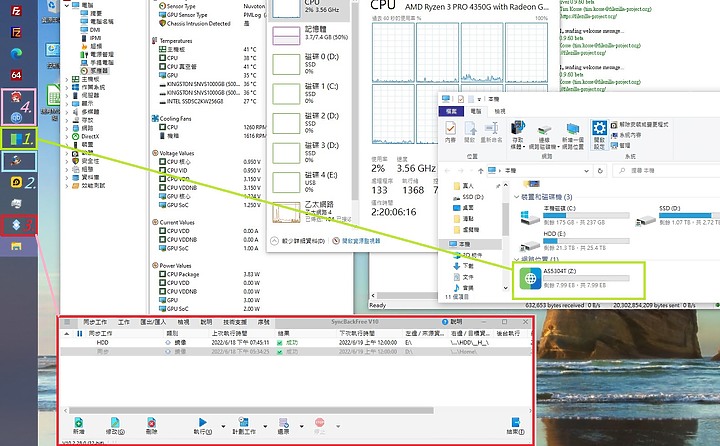
Task: Click the 還原 restore icon in SyncBackFree
Action: (283, 425)
